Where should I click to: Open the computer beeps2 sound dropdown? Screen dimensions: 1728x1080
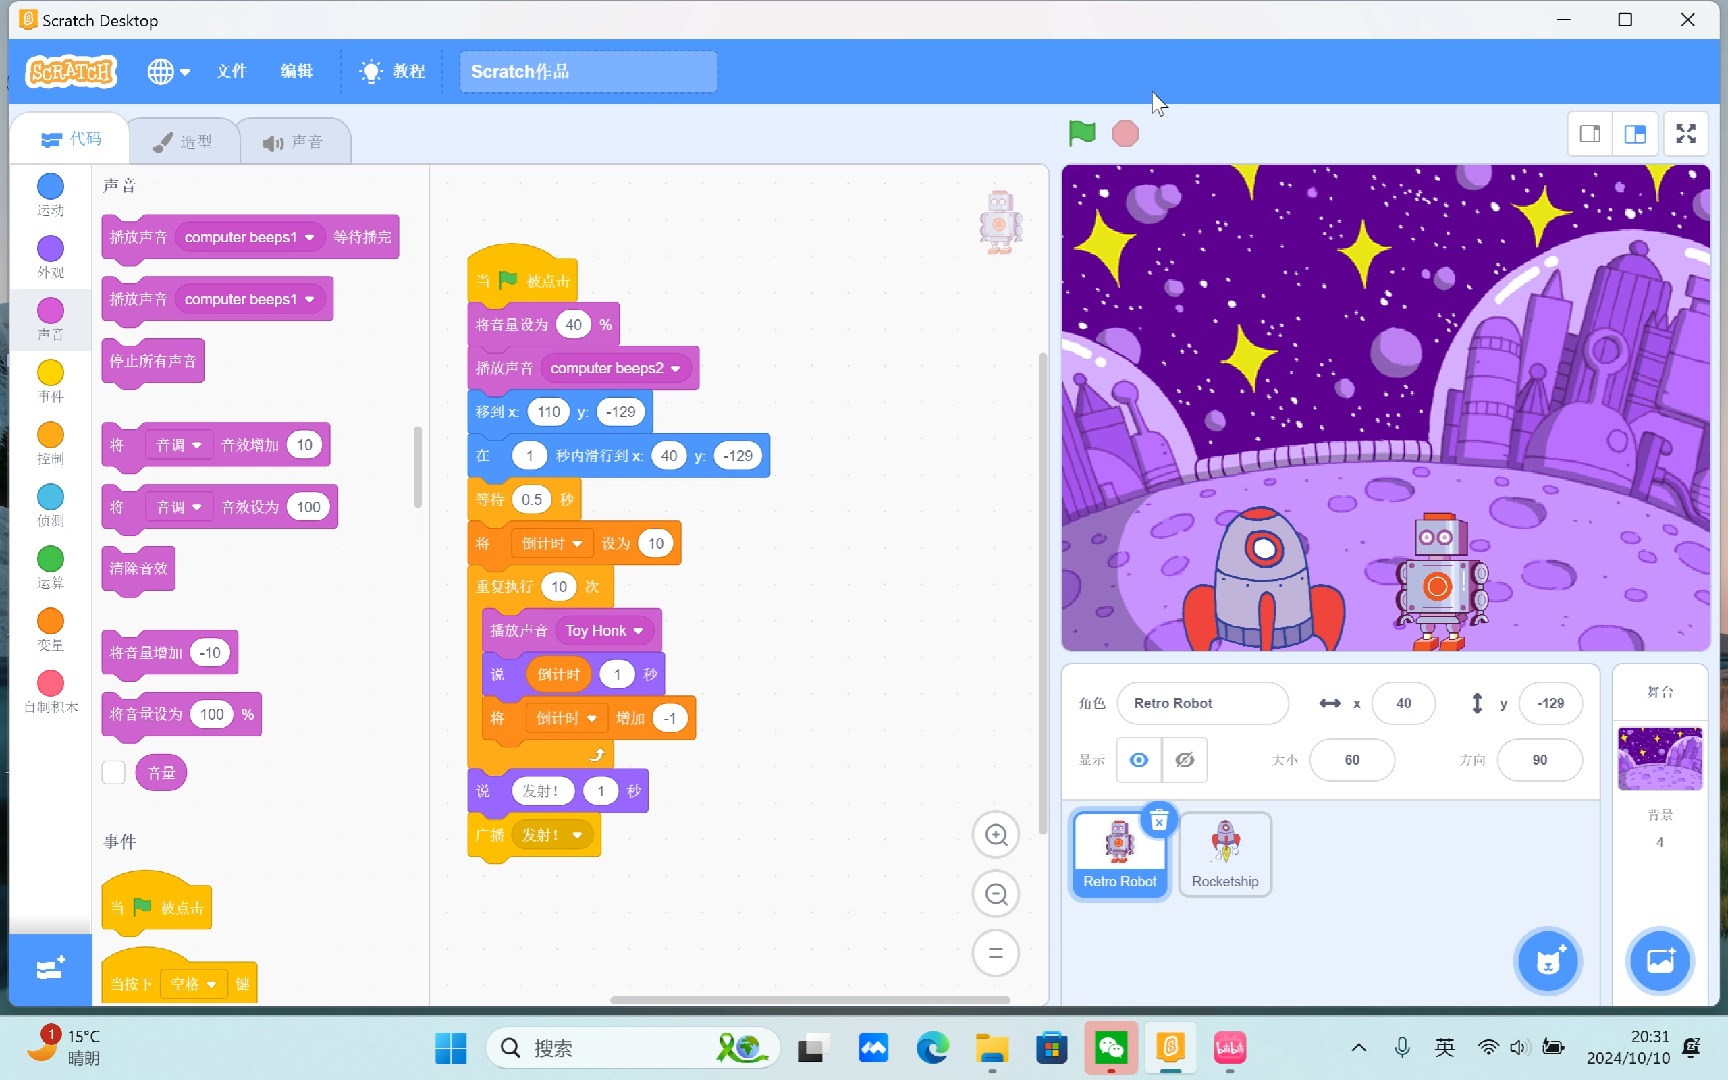[676, 369]
